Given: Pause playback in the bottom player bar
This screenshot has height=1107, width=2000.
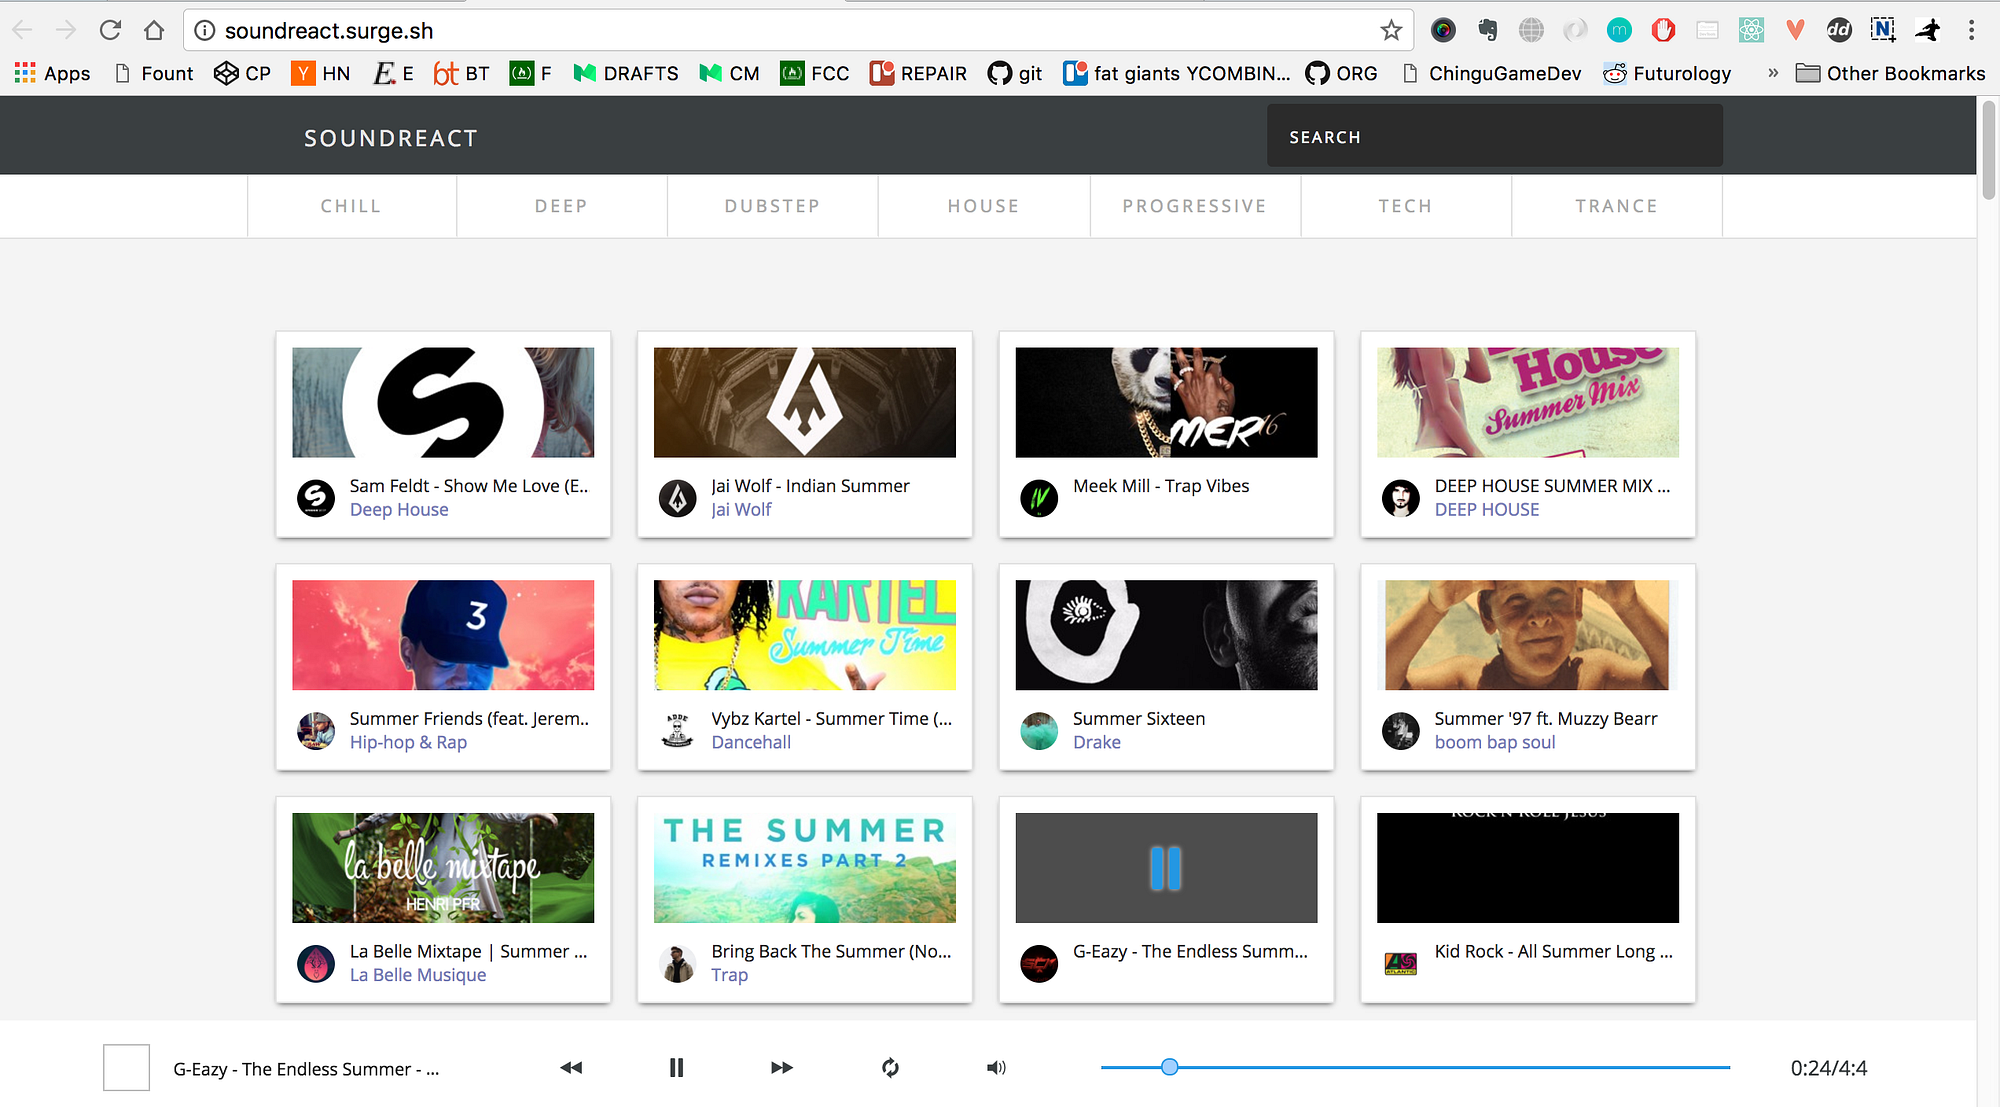Looking at the screenshot, I should (676, 1068).
